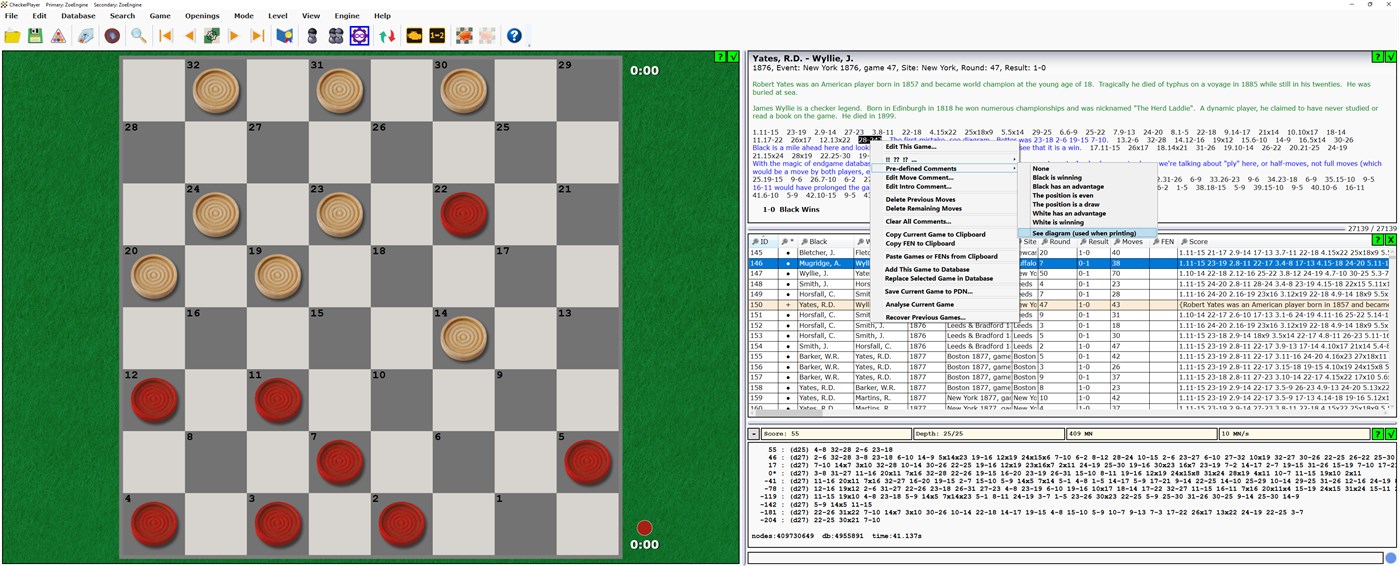Open the Engine menu

(347, 16)
